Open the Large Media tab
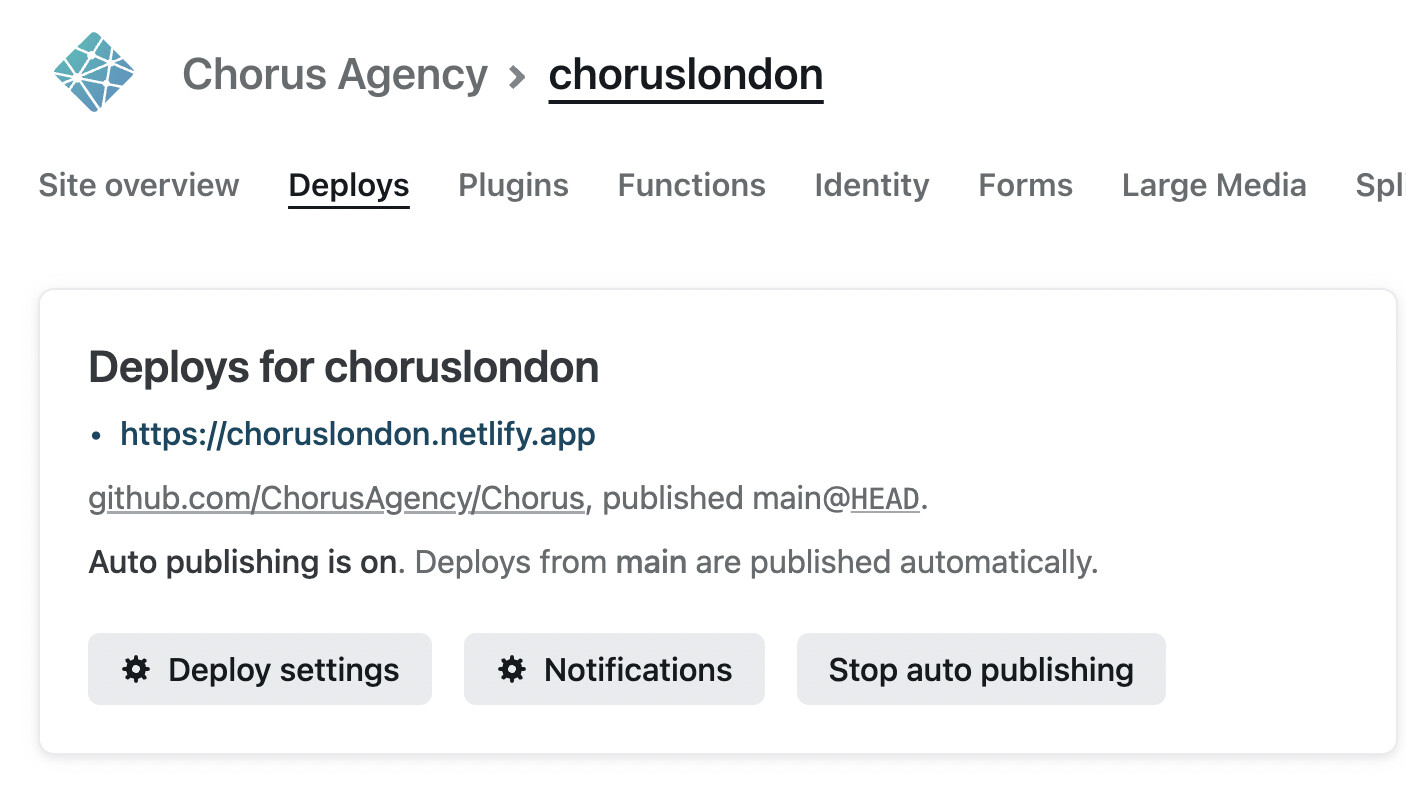This screenshot has width=1406, height=788. click(x=1214, y=185)
